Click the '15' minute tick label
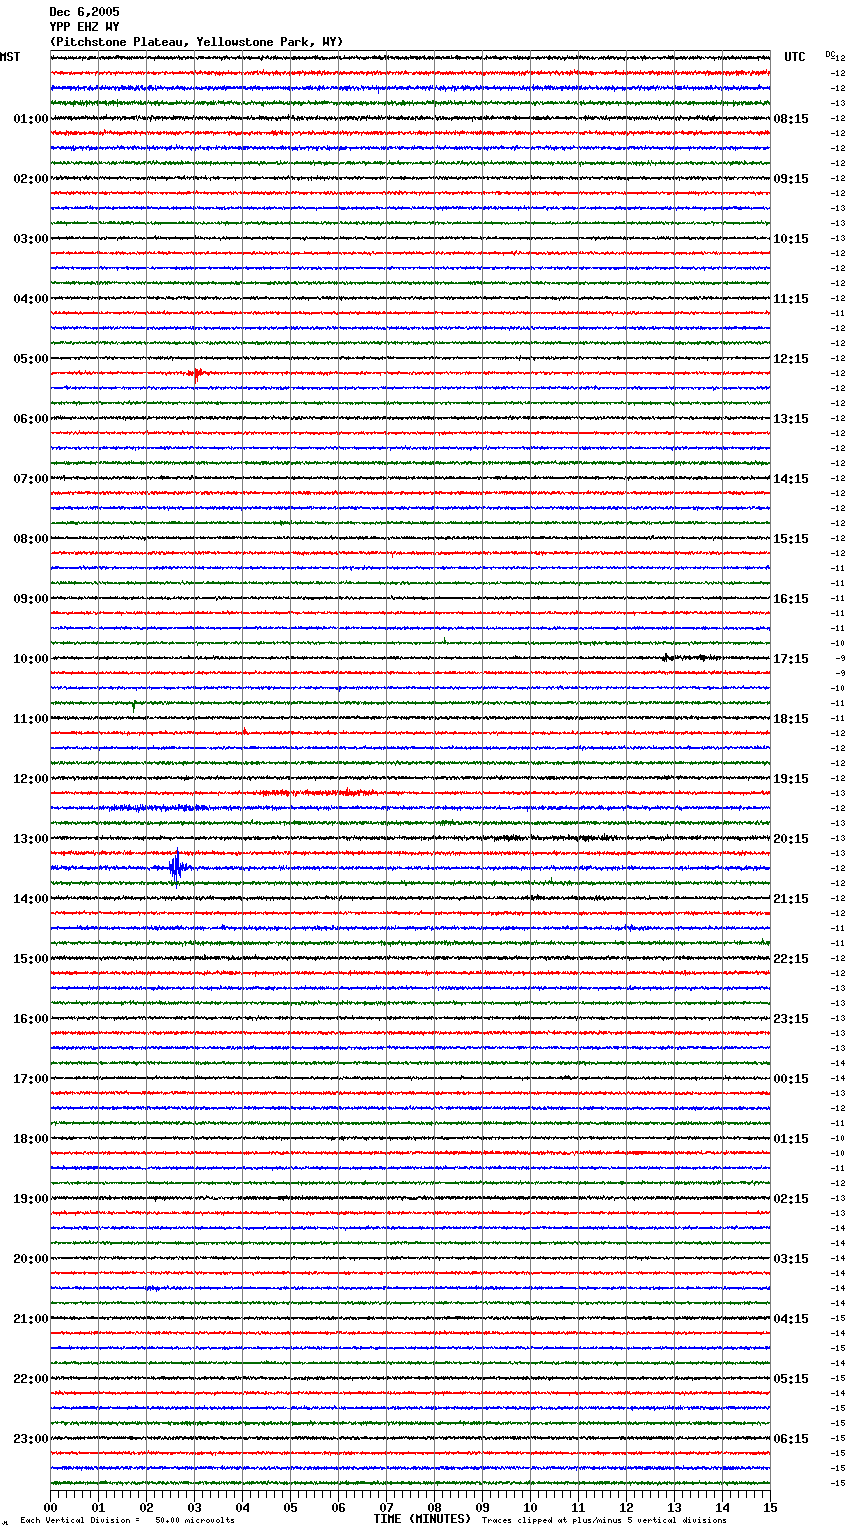Viewport: 850px width, 1534px height. pyautogui.click(x=770, y=1507)
